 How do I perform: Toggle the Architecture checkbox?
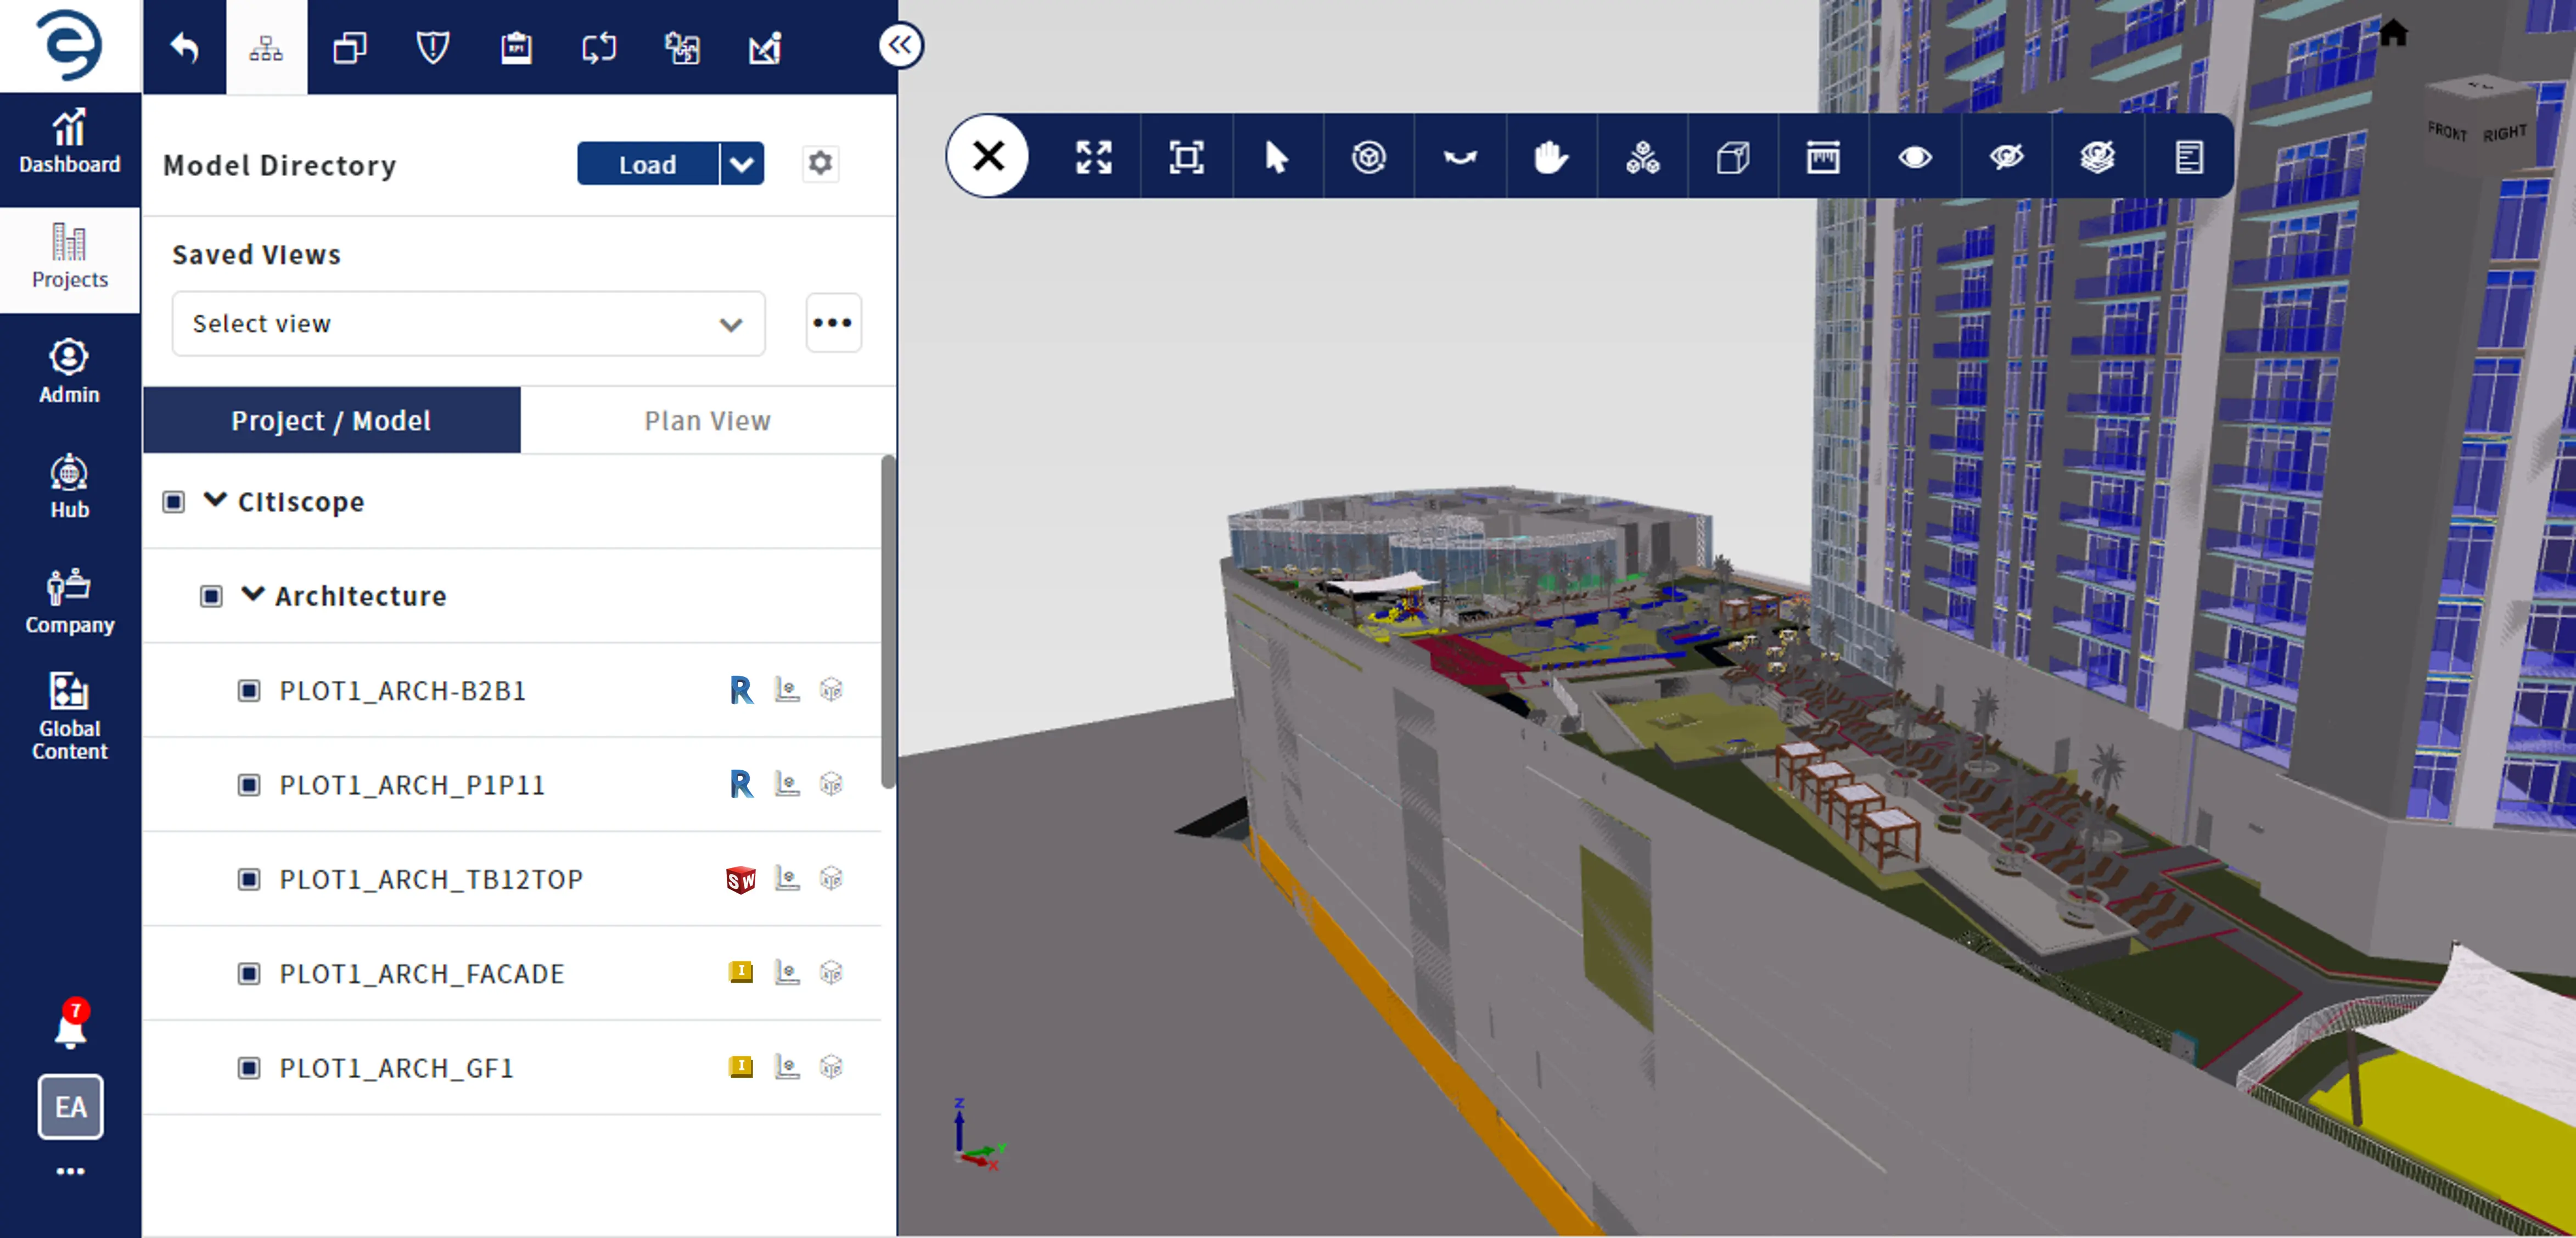[x=211, y=596]
